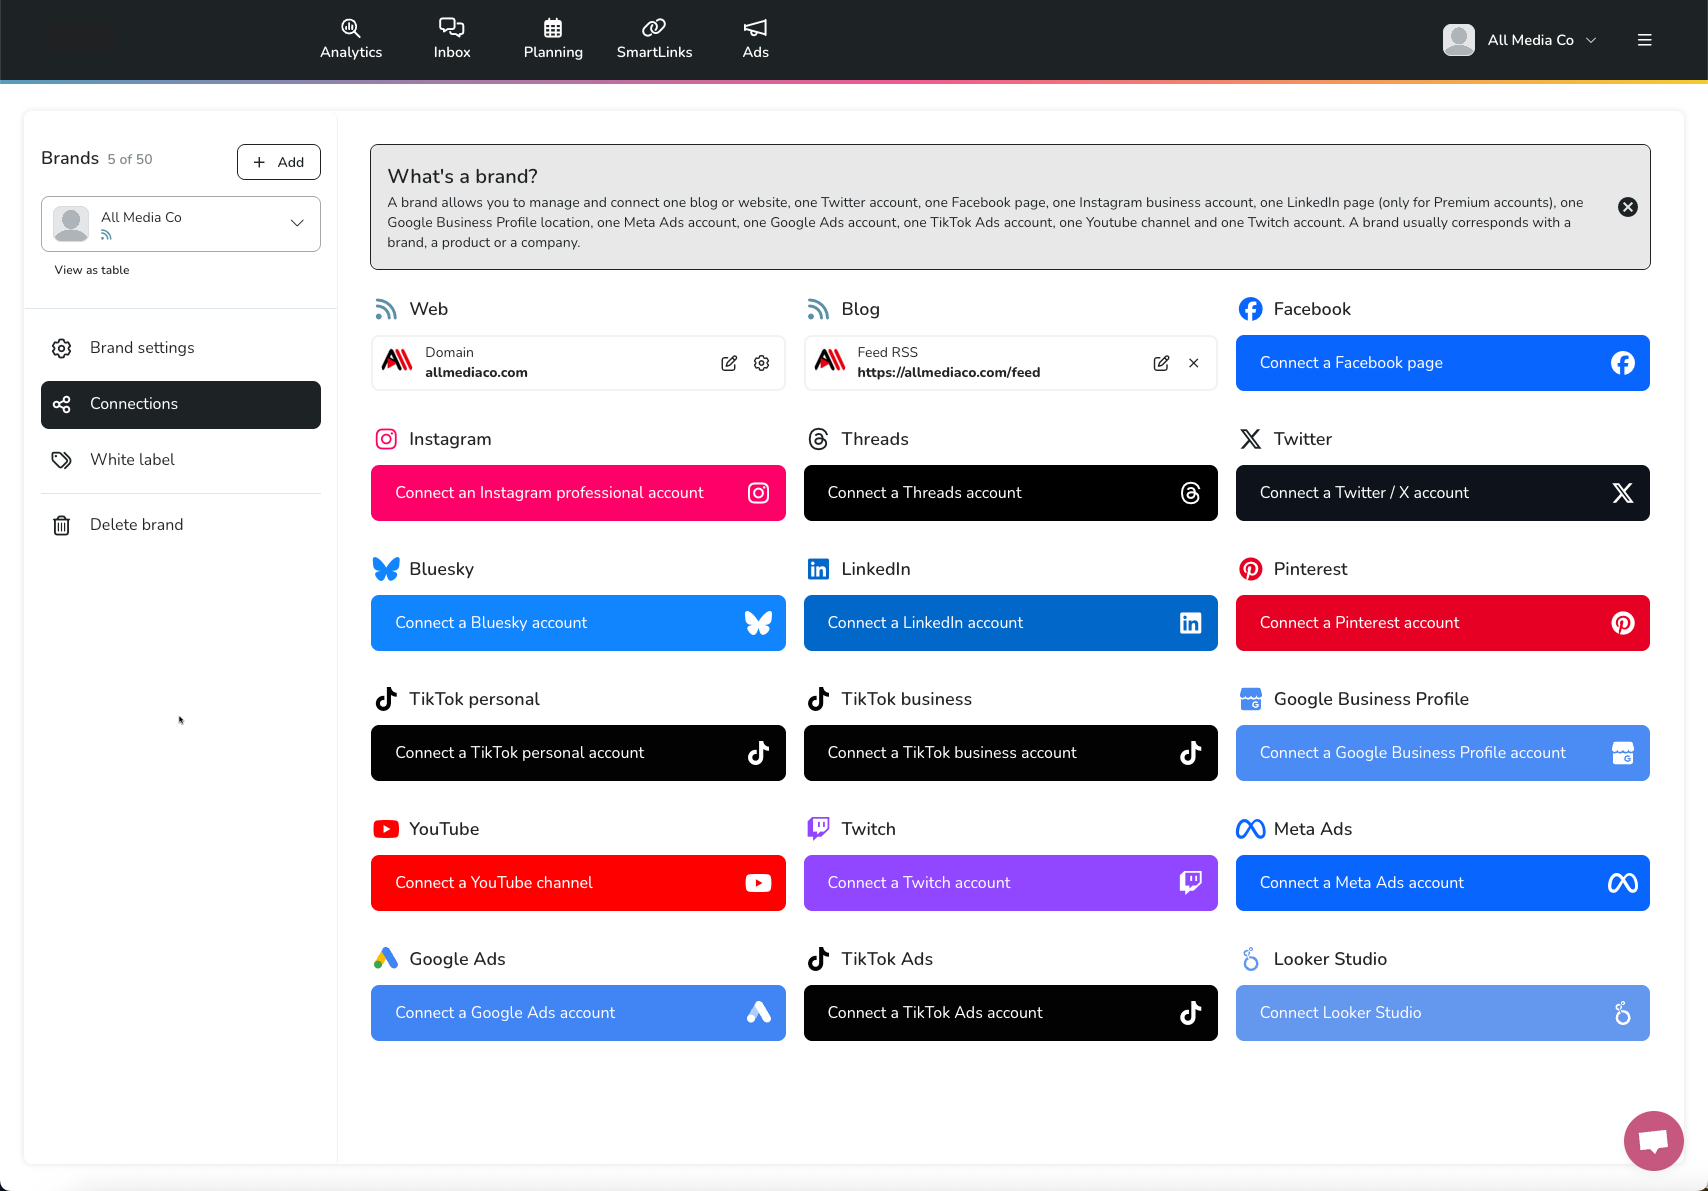Click the Facebook heading icon
This screenshot has width=1708, height=1191.
pyautogui.click(x=1250, y=309)
